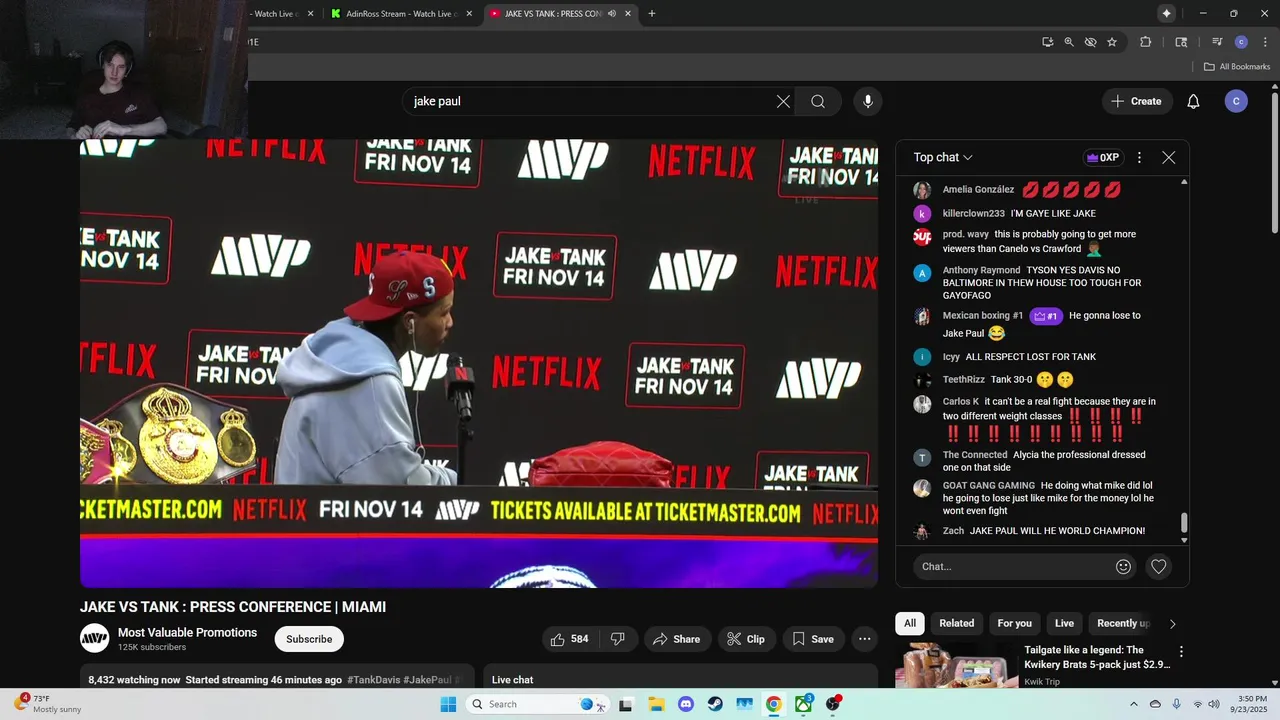
Task: Click the YouTube search magnifier button
Action: [x=818, y=101]
